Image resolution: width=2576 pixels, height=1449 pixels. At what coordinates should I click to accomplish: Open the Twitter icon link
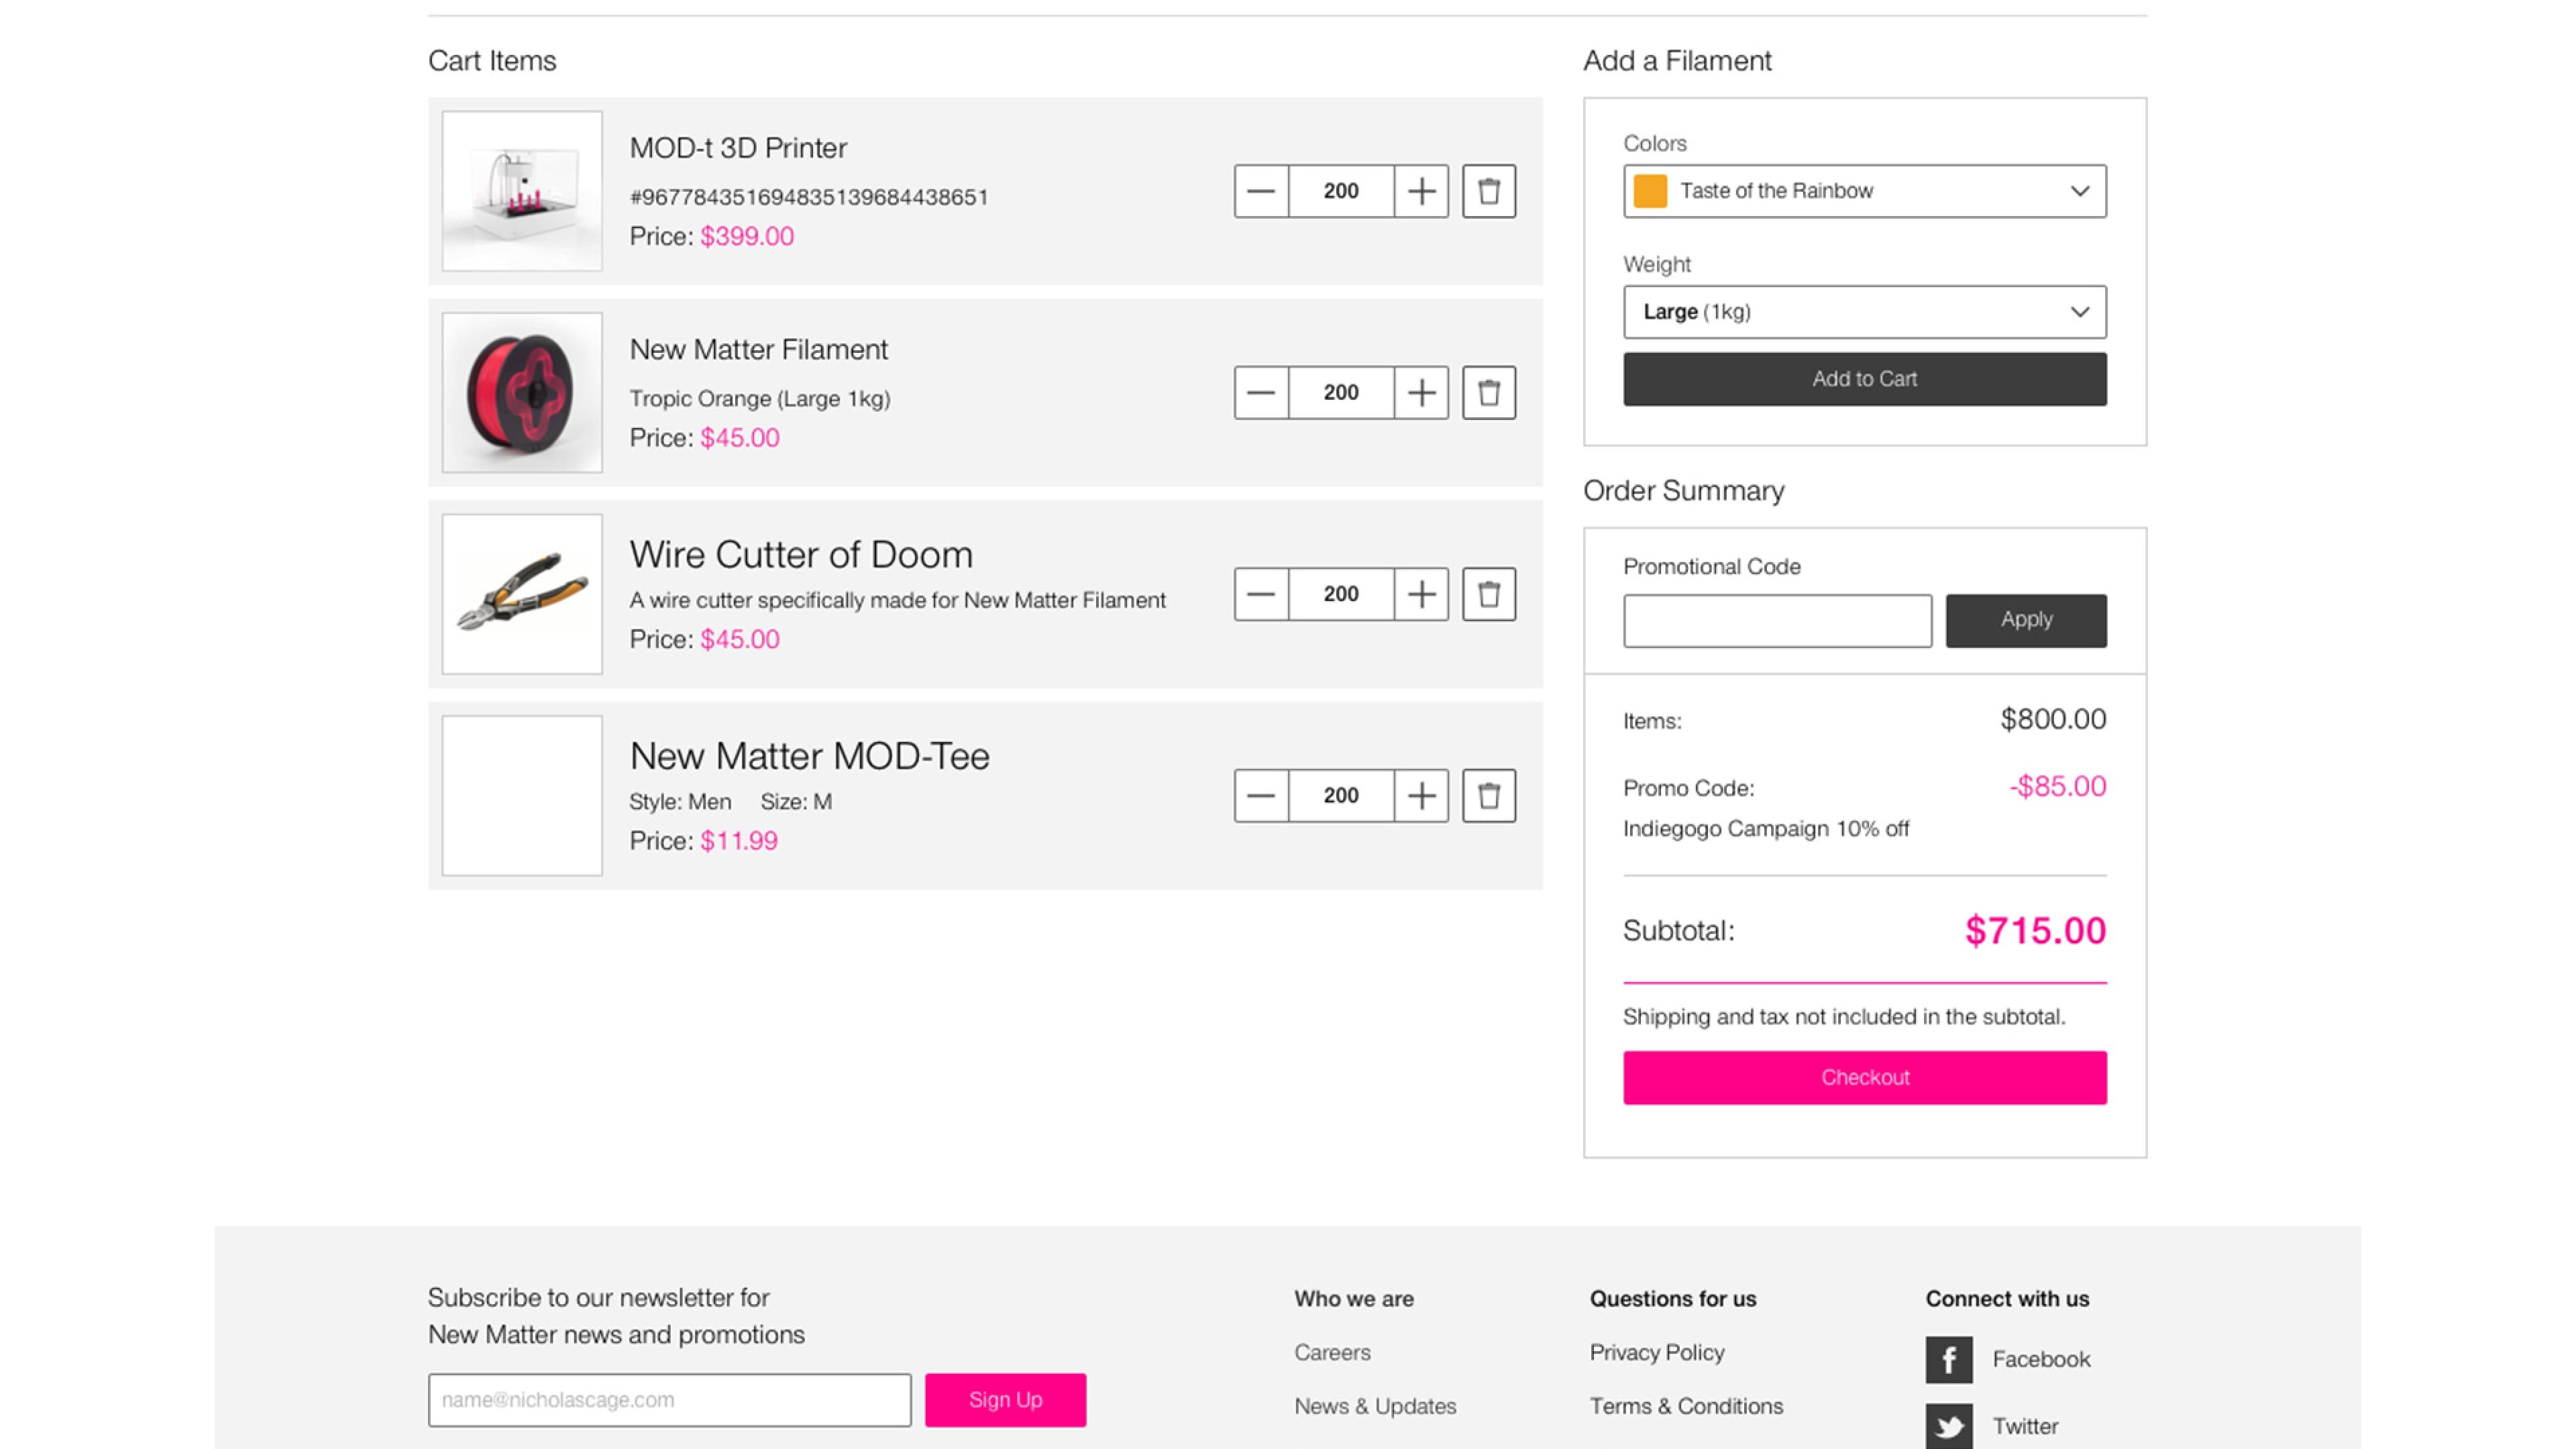[x=1948, y=1426]
